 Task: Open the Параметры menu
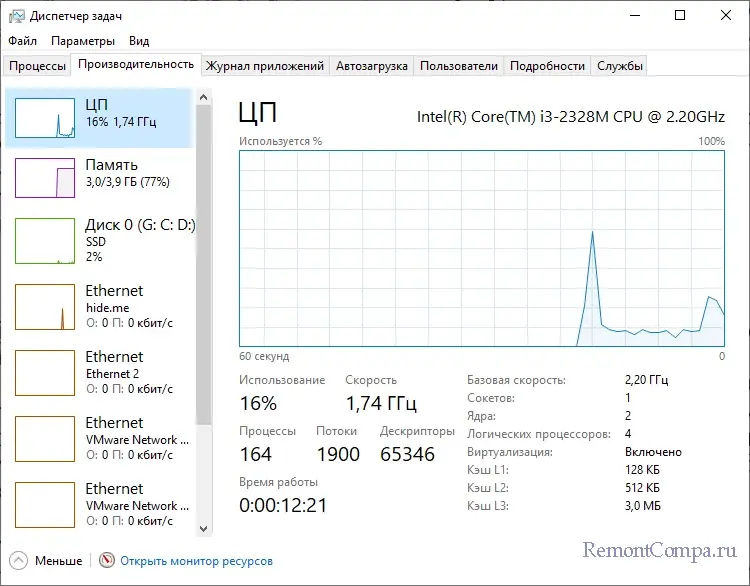pyautogui.click(x=83, y=41)
